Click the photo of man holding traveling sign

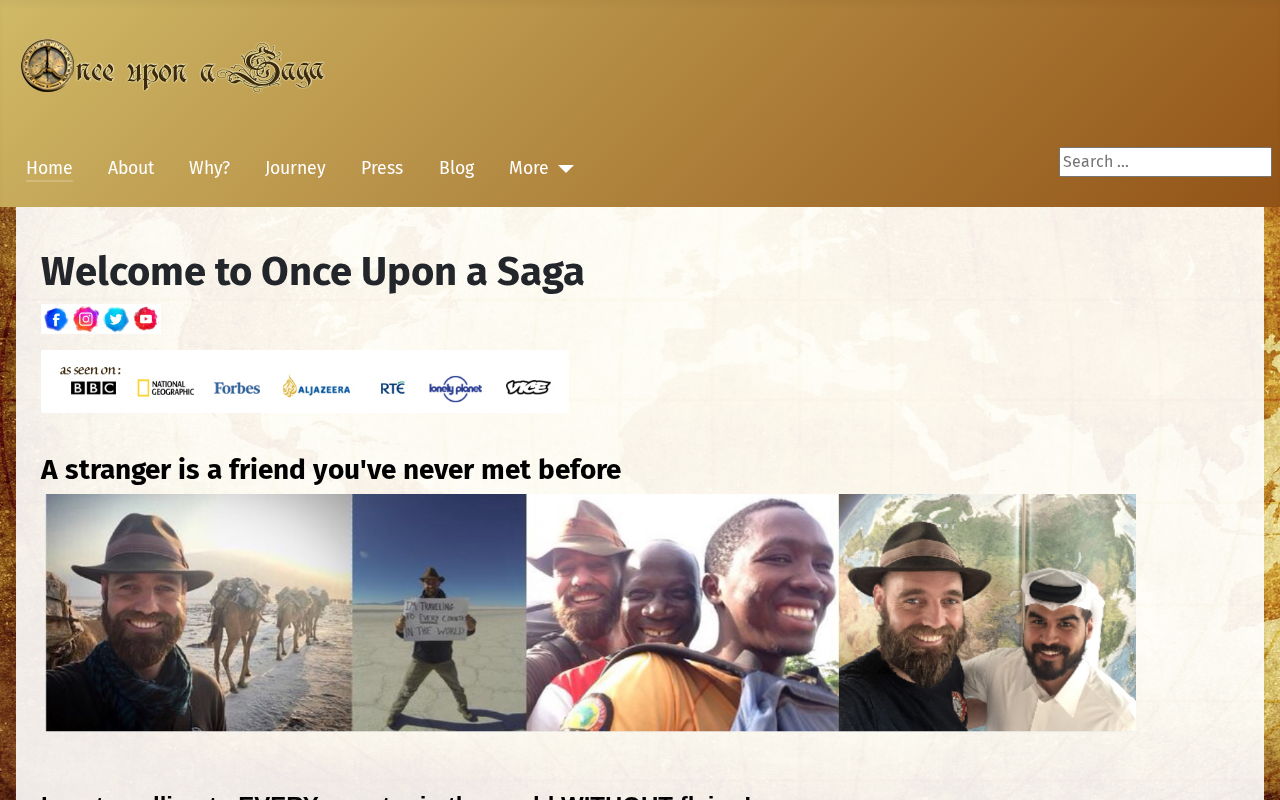coord(439,612)
